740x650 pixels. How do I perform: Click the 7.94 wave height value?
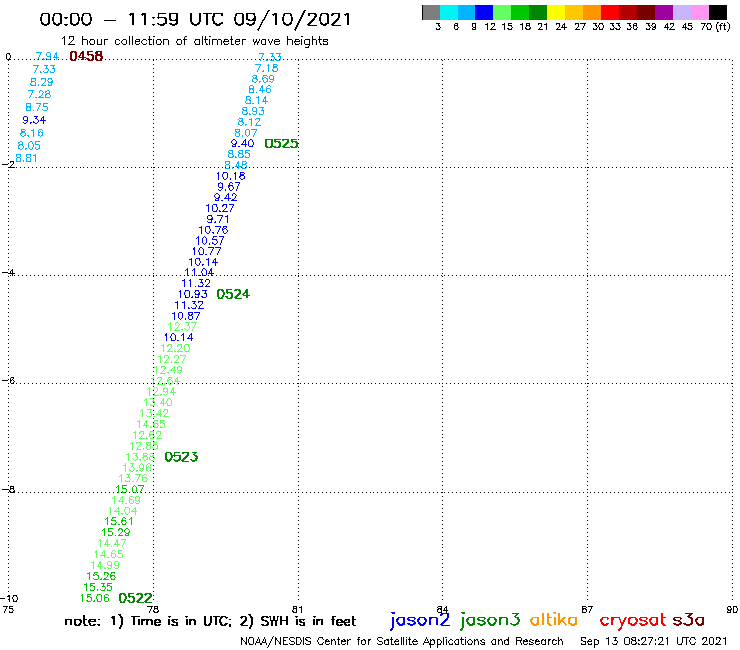coord(47,56)
